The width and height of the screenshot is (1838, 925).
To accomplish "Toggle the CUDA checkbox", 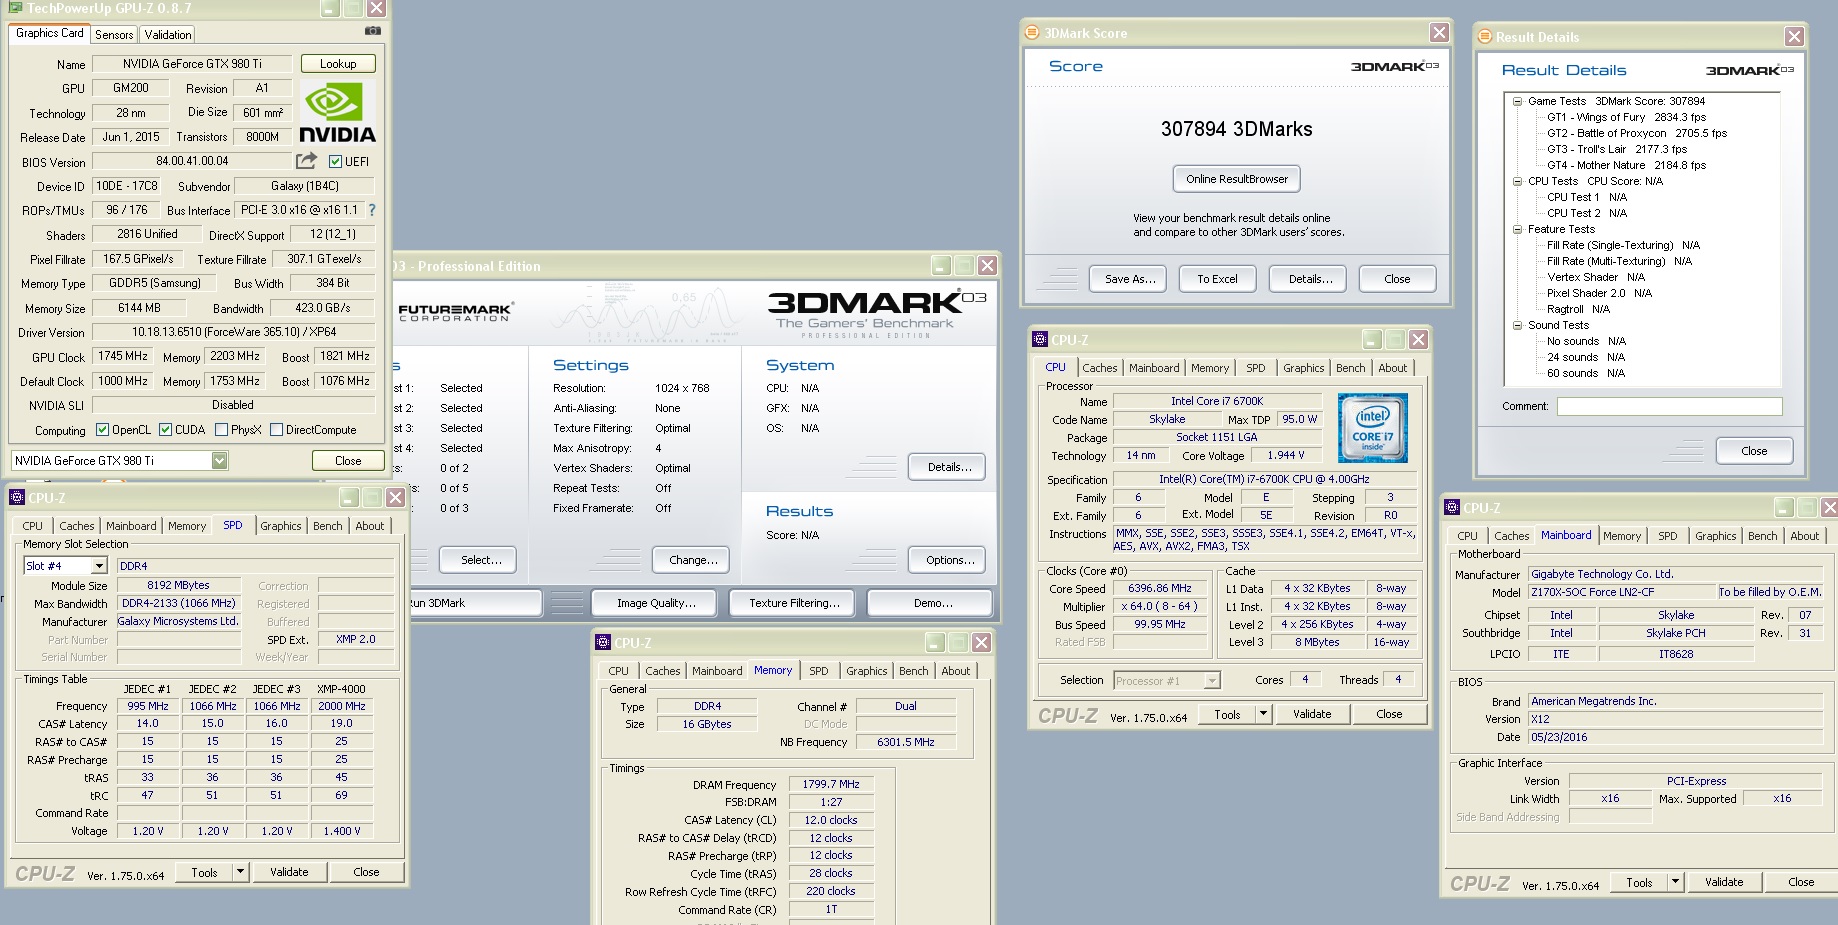I will pos(165,430).
